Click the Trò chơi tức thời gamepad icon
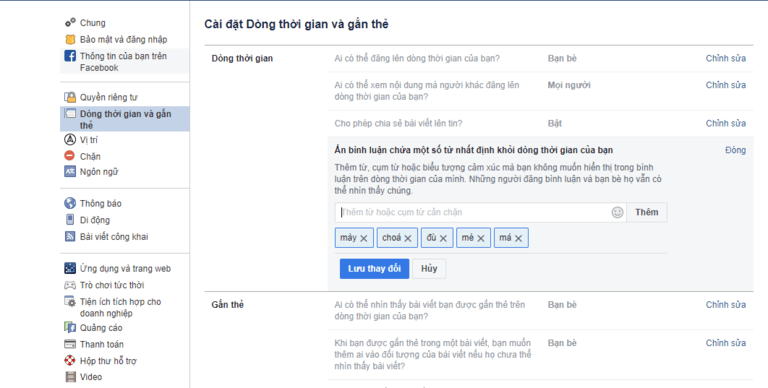 70,285
